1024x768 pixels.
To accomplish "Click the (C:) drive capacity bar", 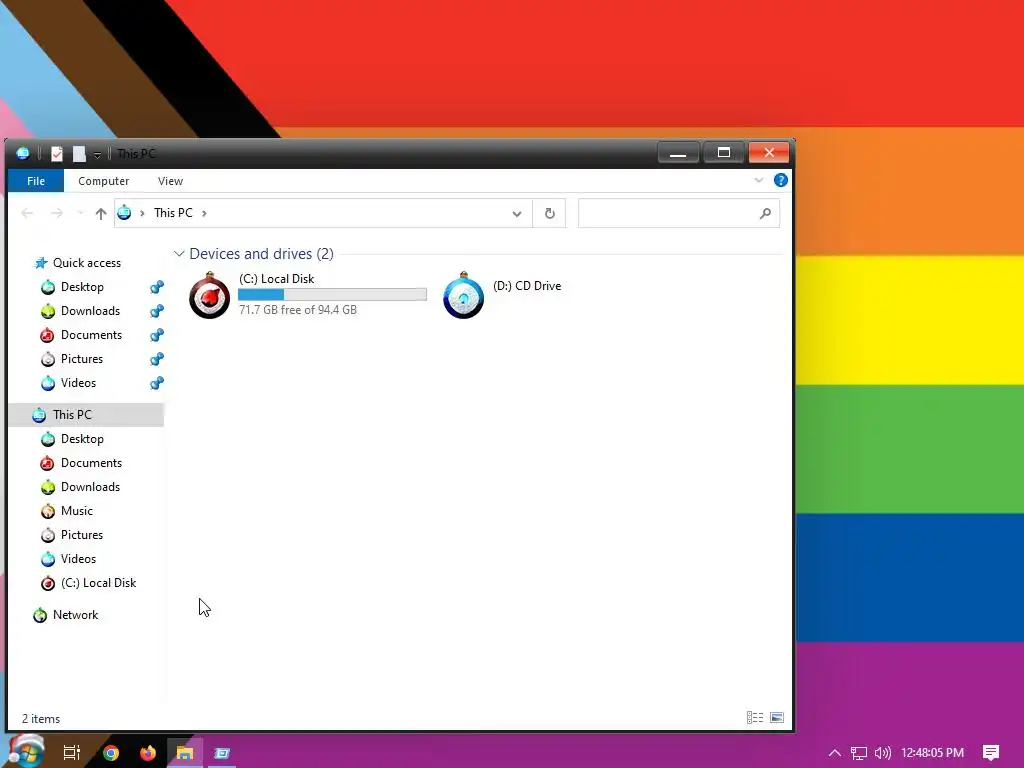I will click(332, 295).
